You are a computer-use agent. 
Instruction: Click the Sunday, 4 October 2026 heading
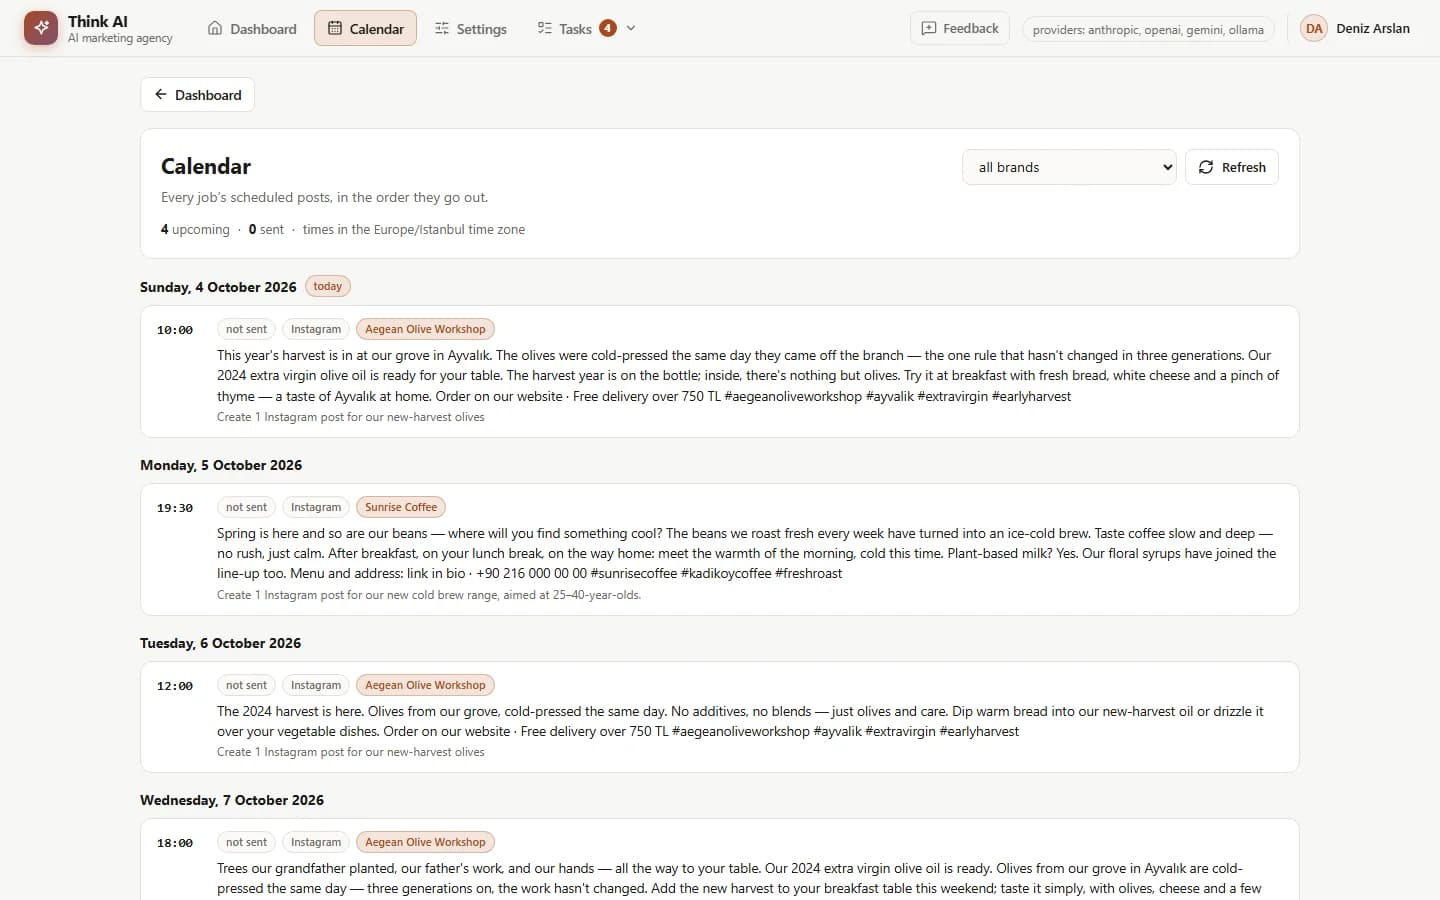click(218, 287)
